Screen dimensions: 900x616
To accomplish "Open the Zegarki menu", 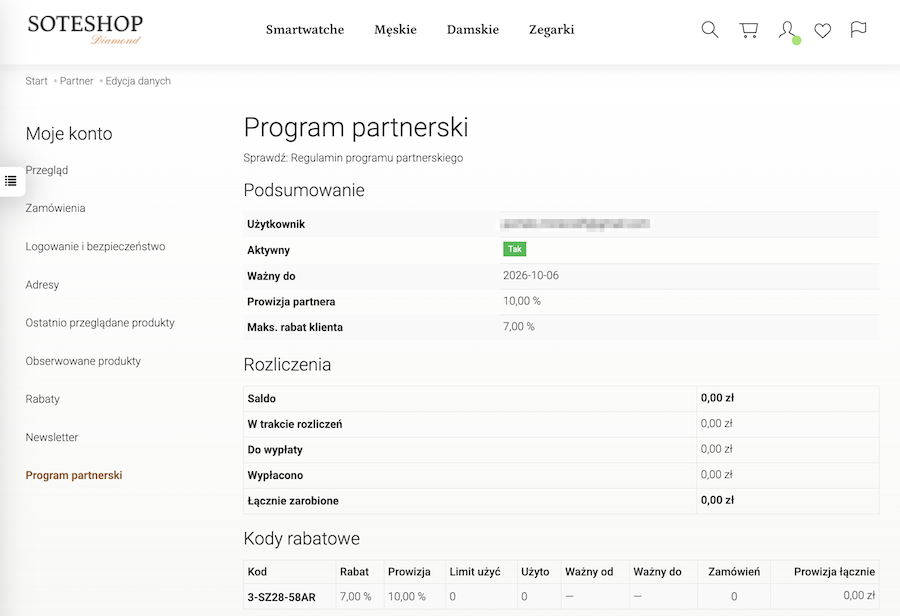I will click(x=552, y=30).
